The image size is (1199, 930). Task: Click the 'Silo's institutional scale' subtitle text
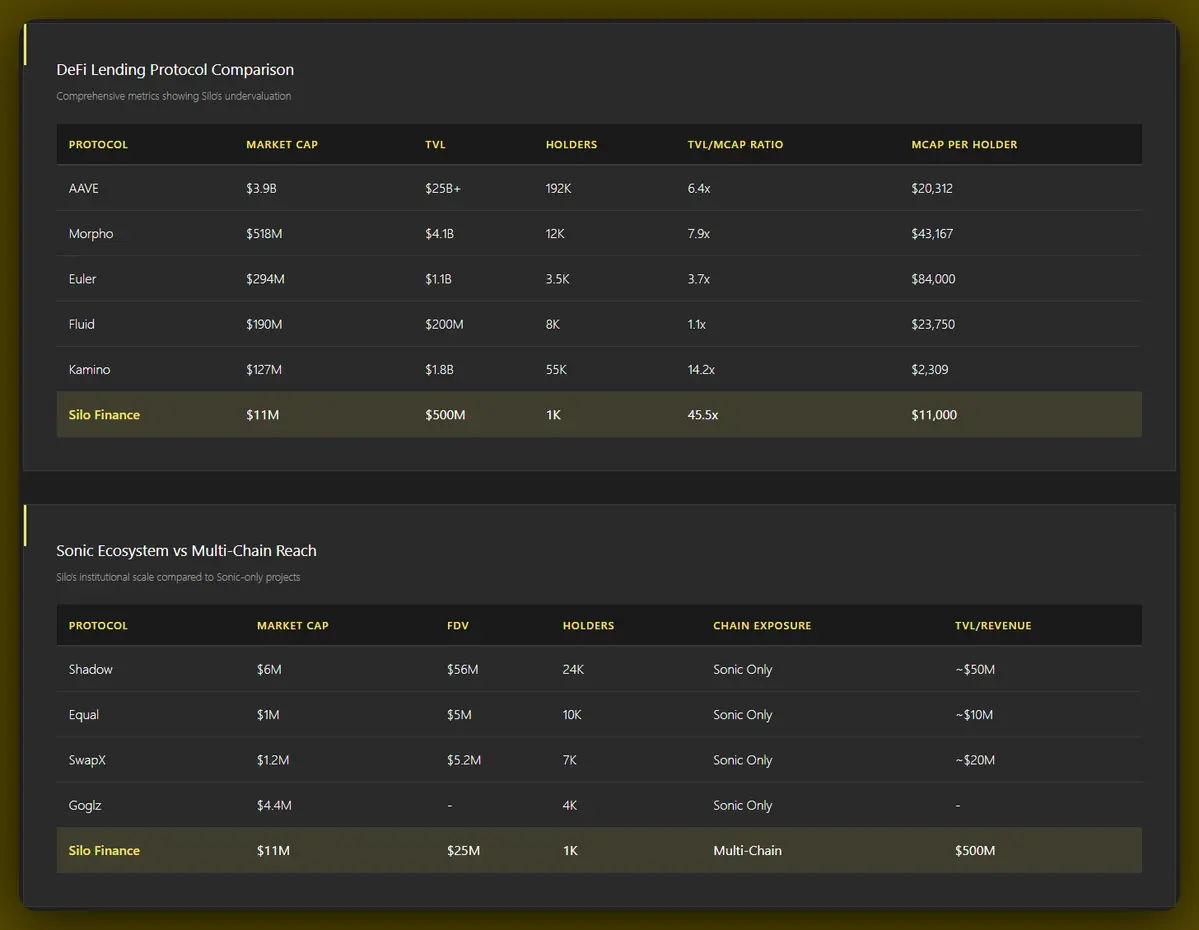point(178,577)
